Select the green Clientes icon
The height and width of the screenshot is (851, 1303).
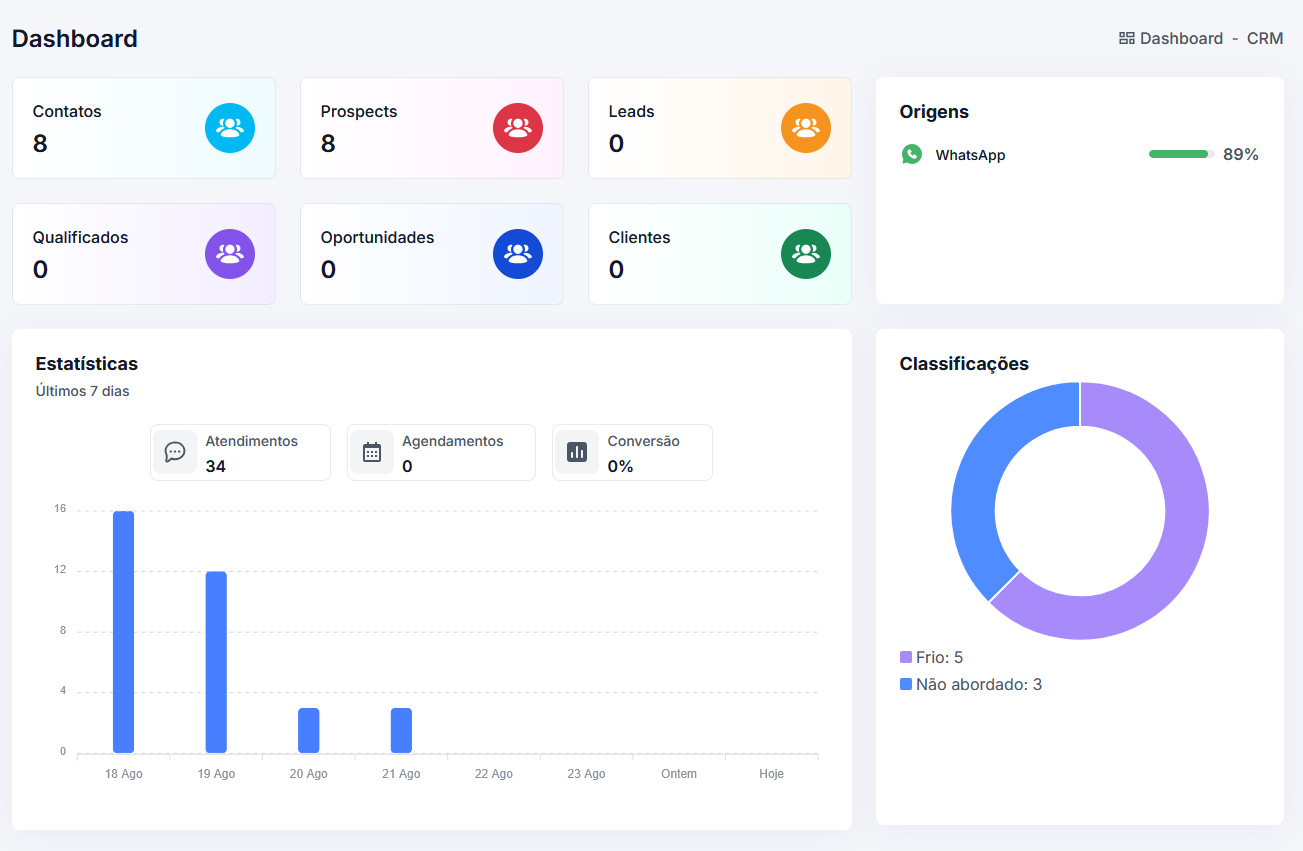click(806, 254)
